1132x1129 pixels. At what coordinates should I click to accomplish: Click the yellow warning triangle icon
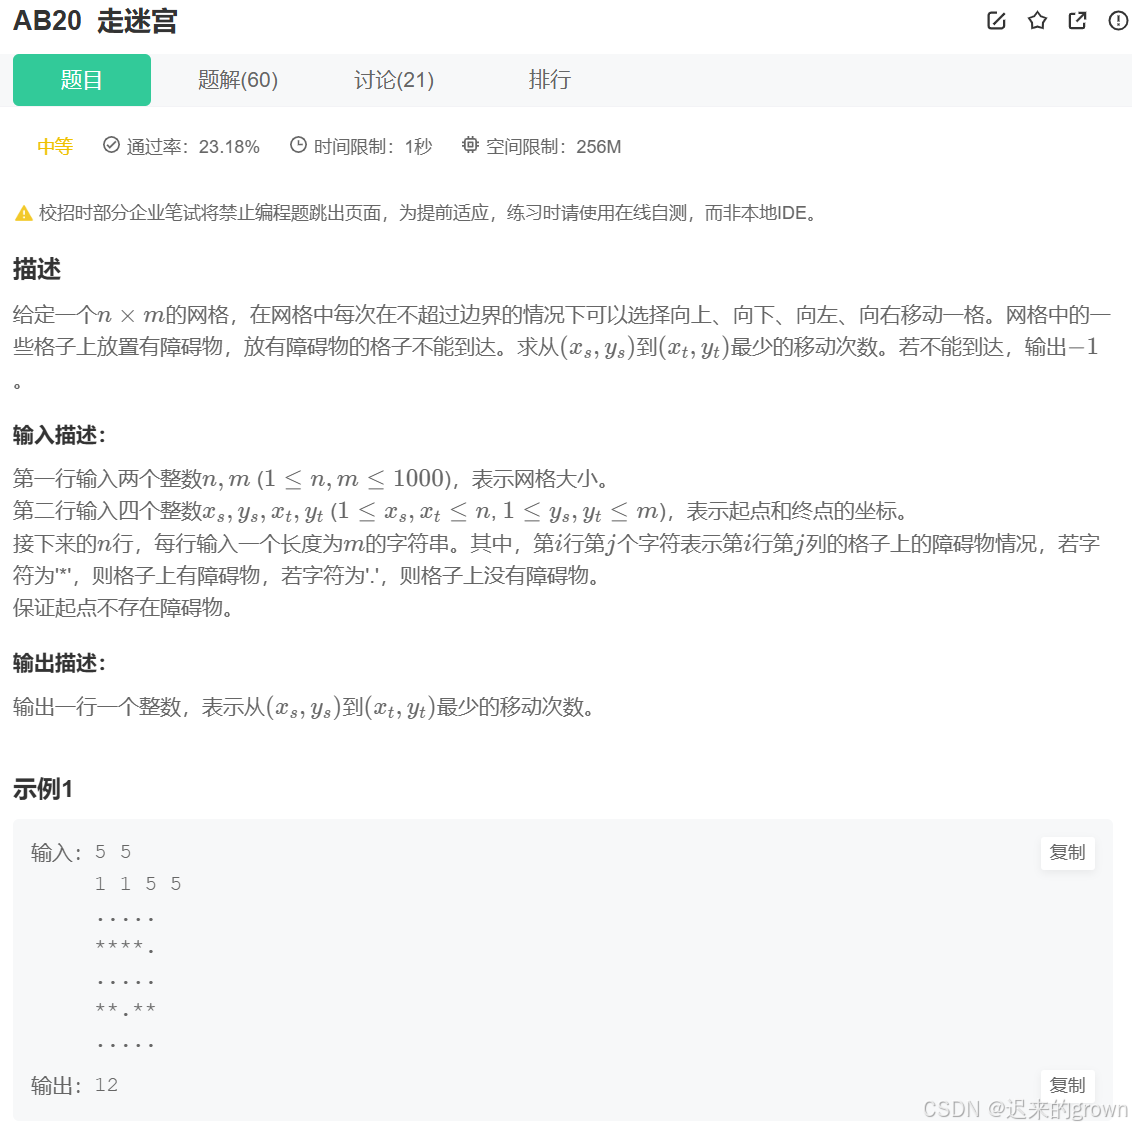(x=24, y=213)
